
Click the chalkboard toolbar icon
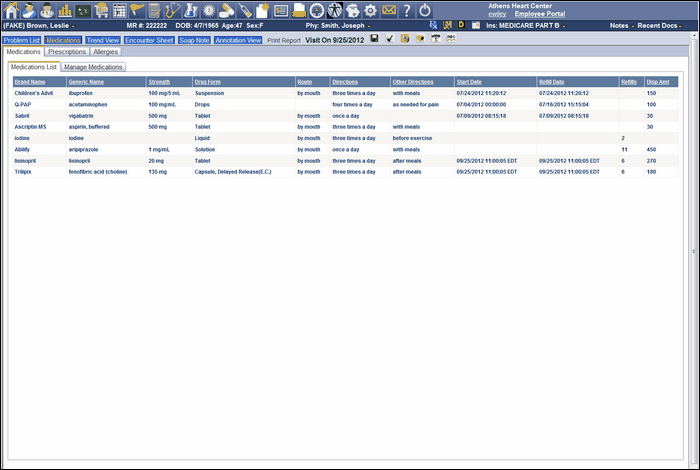coord(83,10)
